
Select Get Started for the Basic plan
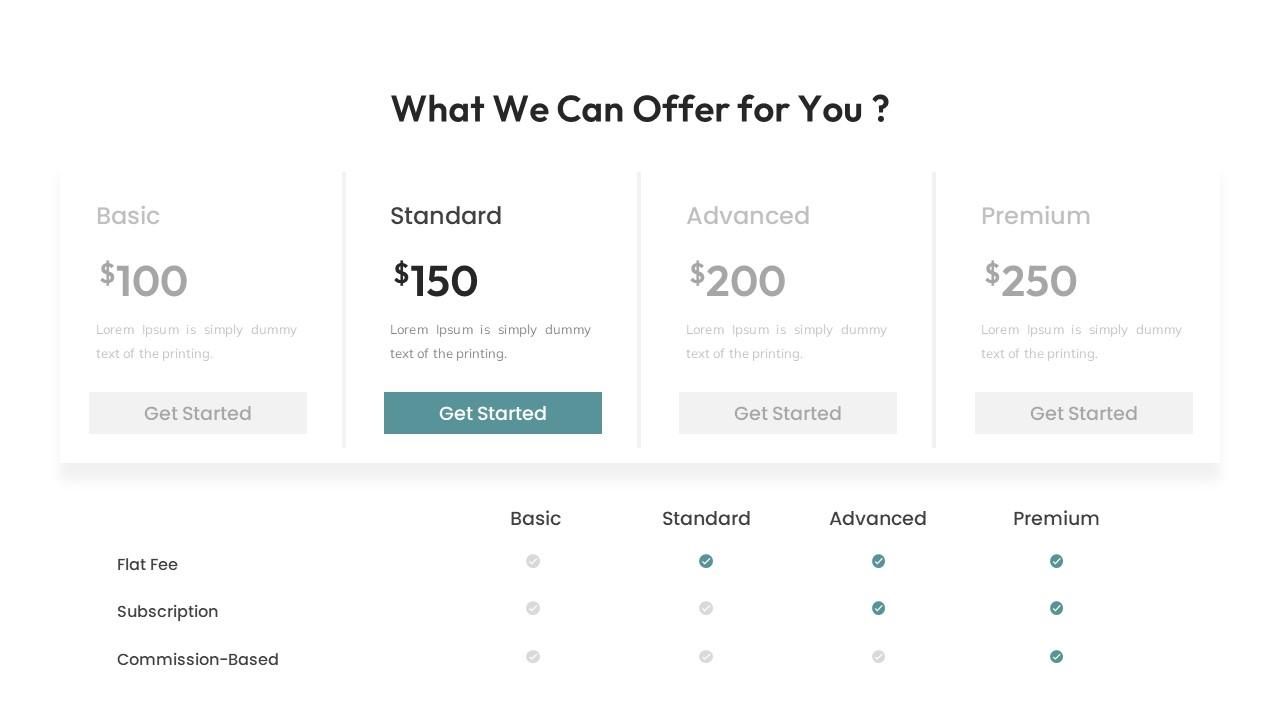[198, 413]
